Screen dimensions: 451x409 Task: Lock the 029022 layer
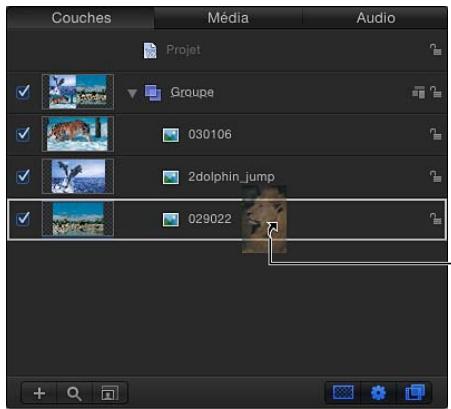click(x=435, y=219)
